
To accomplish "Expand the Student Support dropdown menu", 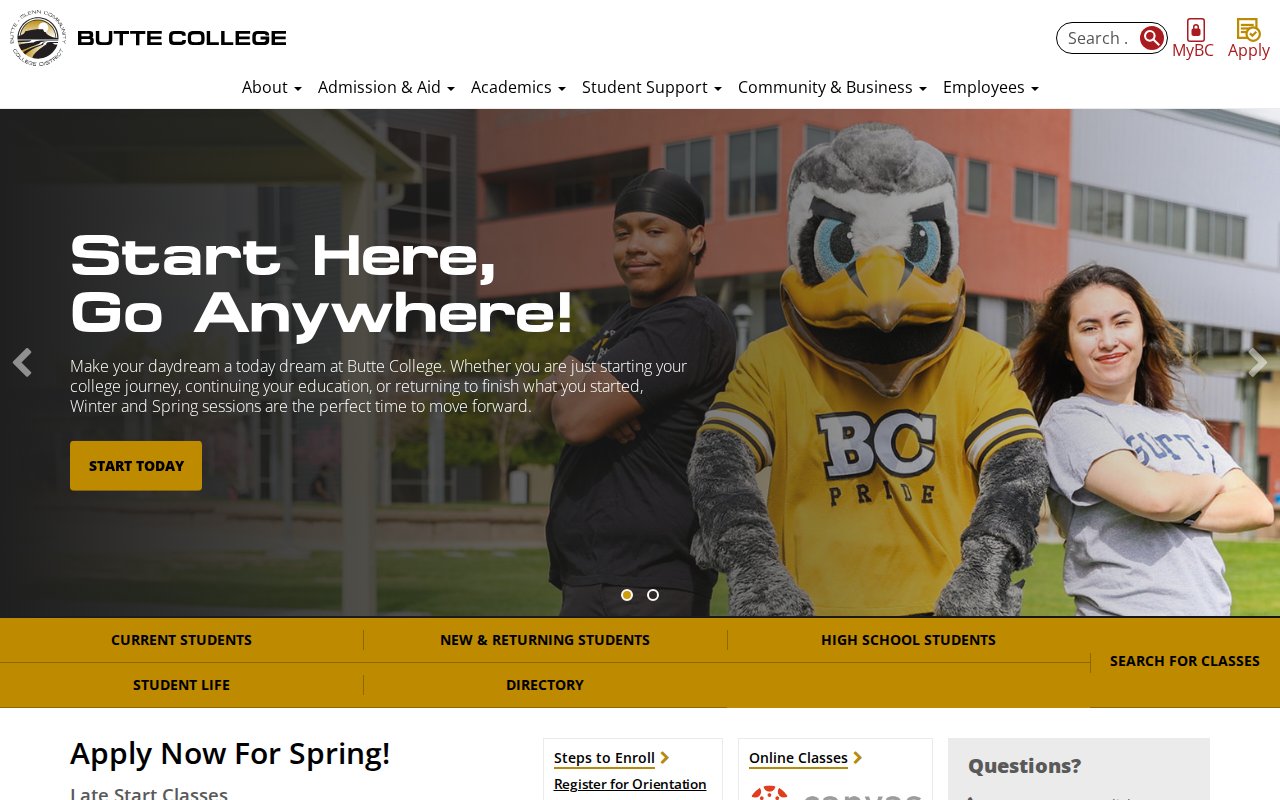I will coord(652,87).
